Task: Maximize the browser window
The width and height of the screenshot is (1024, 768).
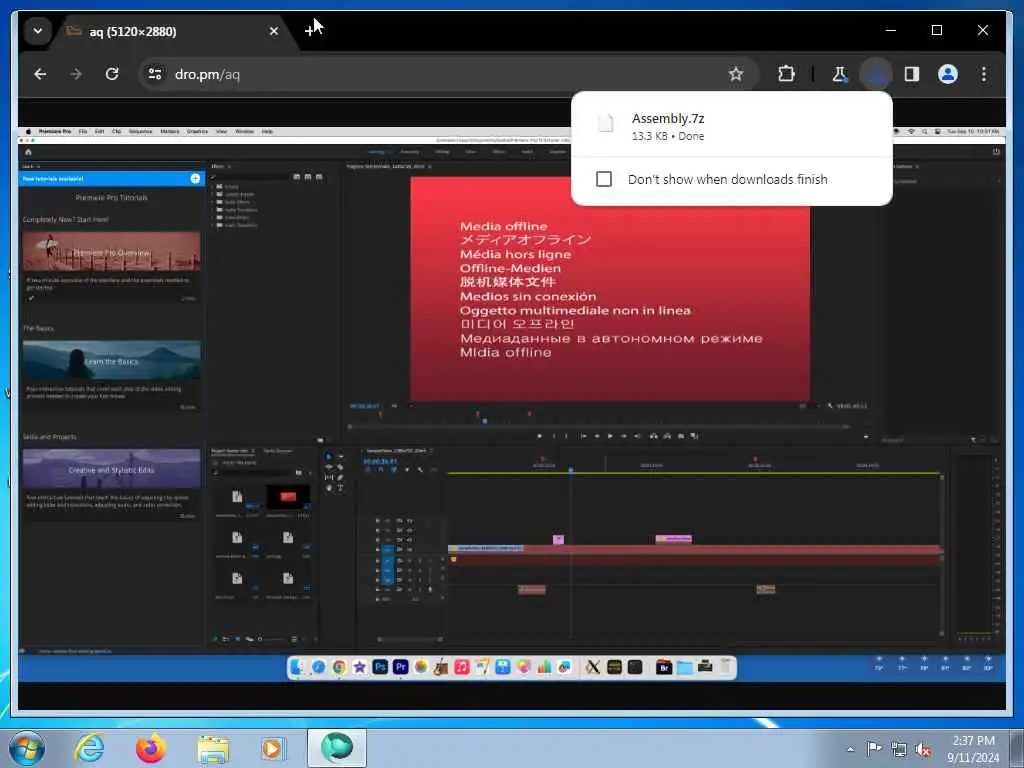Action: 936,30
